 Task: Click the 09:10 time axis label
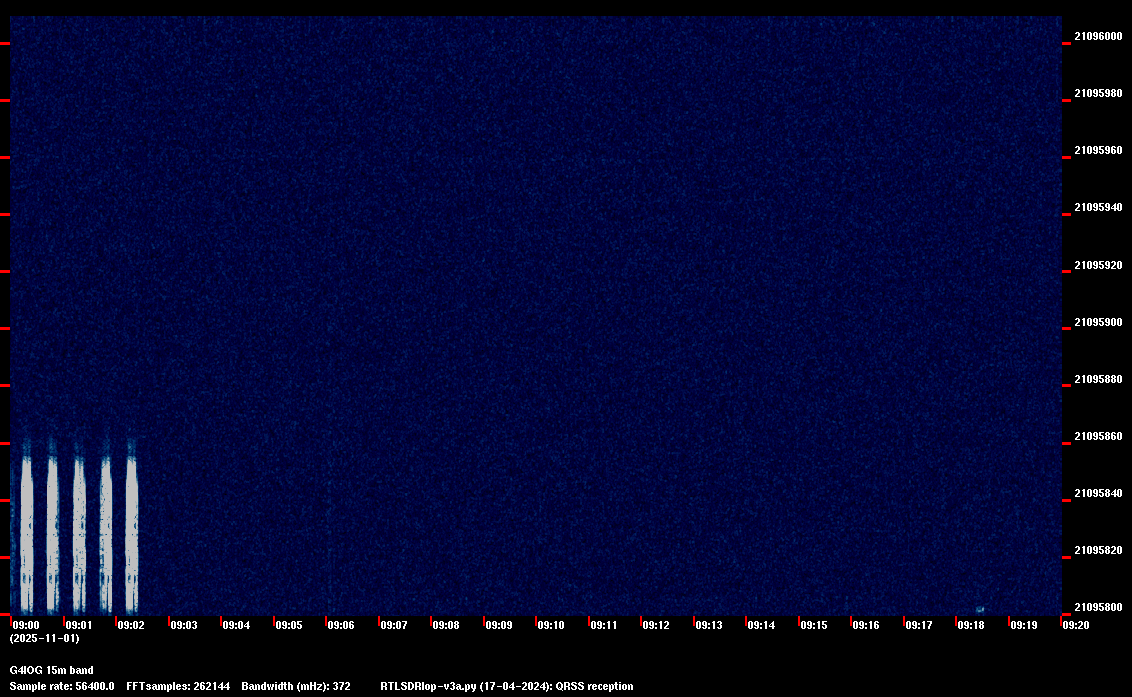pos(551,625)
